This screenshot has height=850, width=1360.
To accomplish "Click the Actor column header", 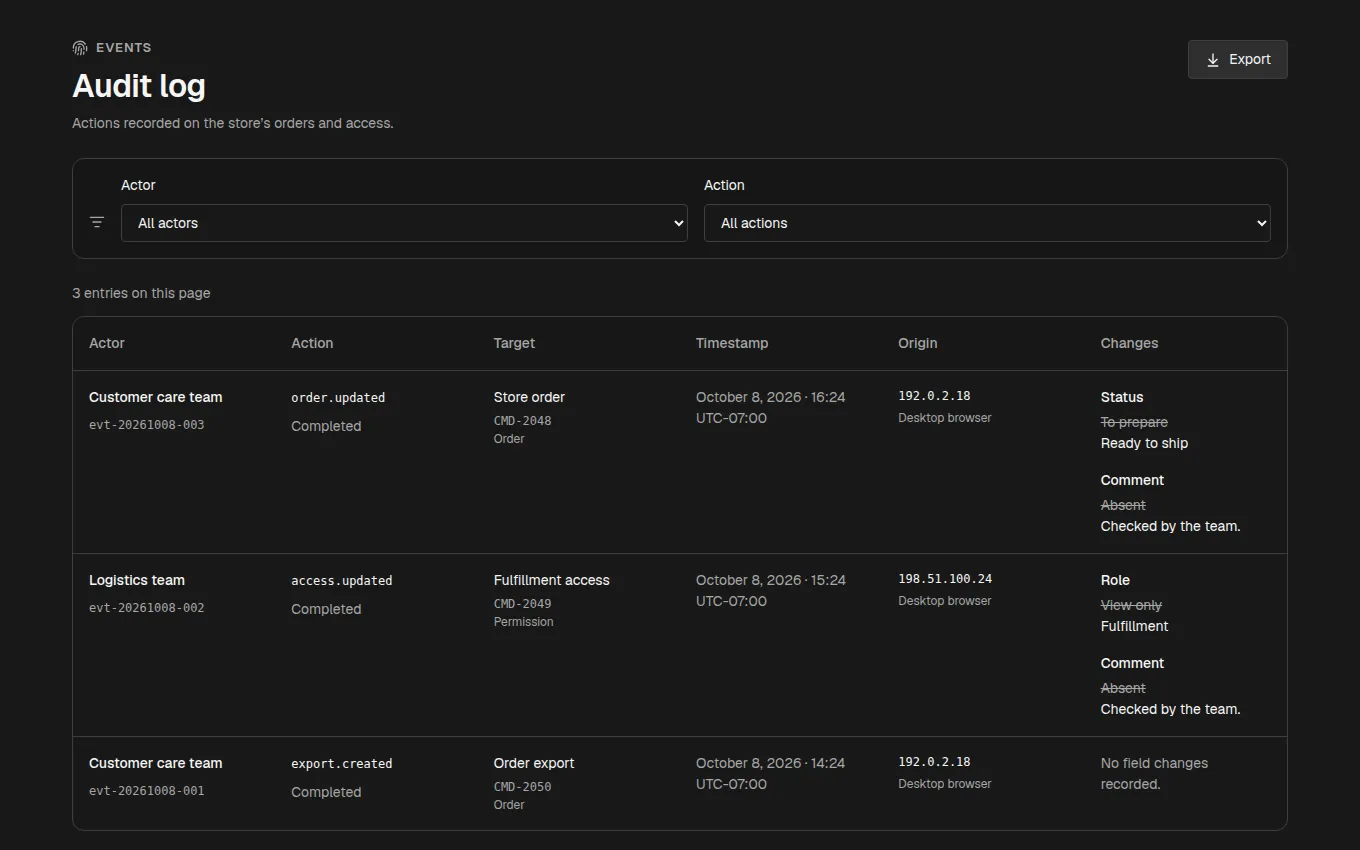I will [107, 343].
